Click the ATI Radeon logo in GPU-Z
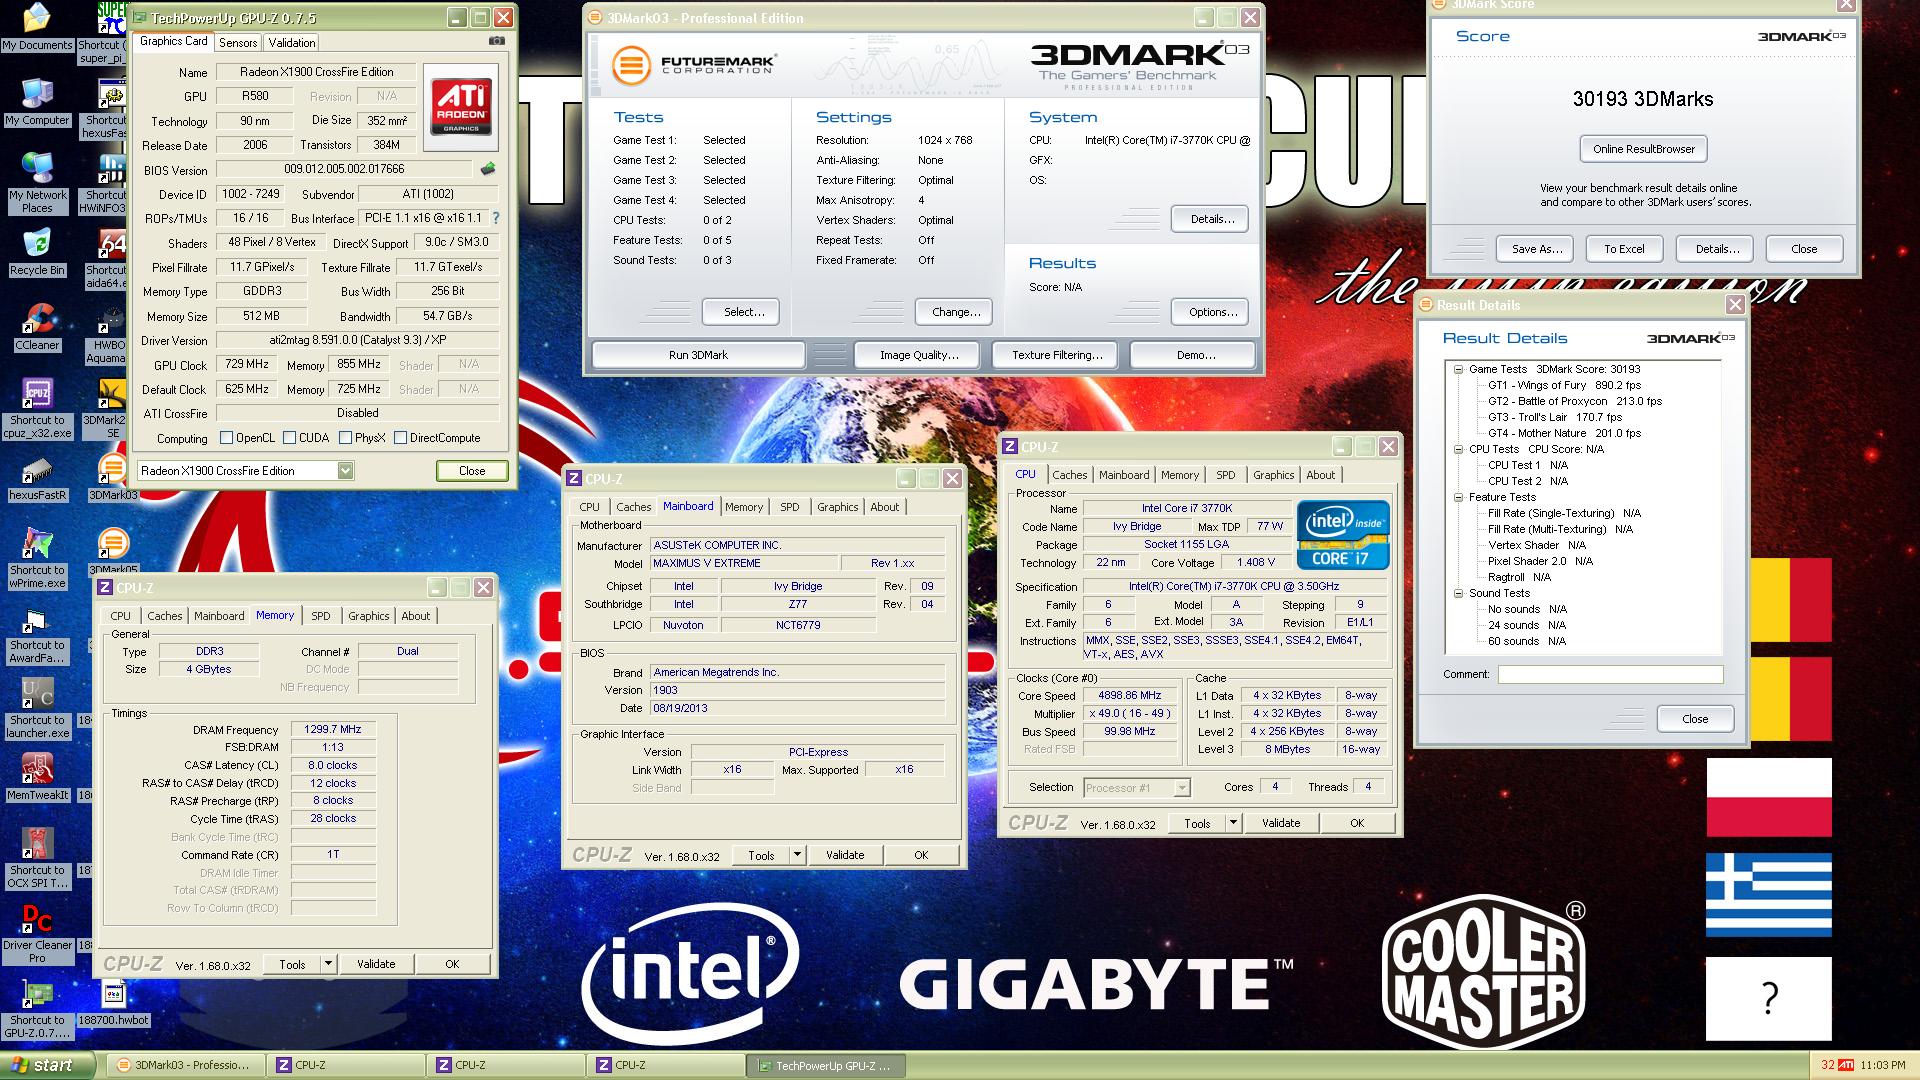The width and height of the screenshot is (1920, 1080). click(x=461, y=108)
